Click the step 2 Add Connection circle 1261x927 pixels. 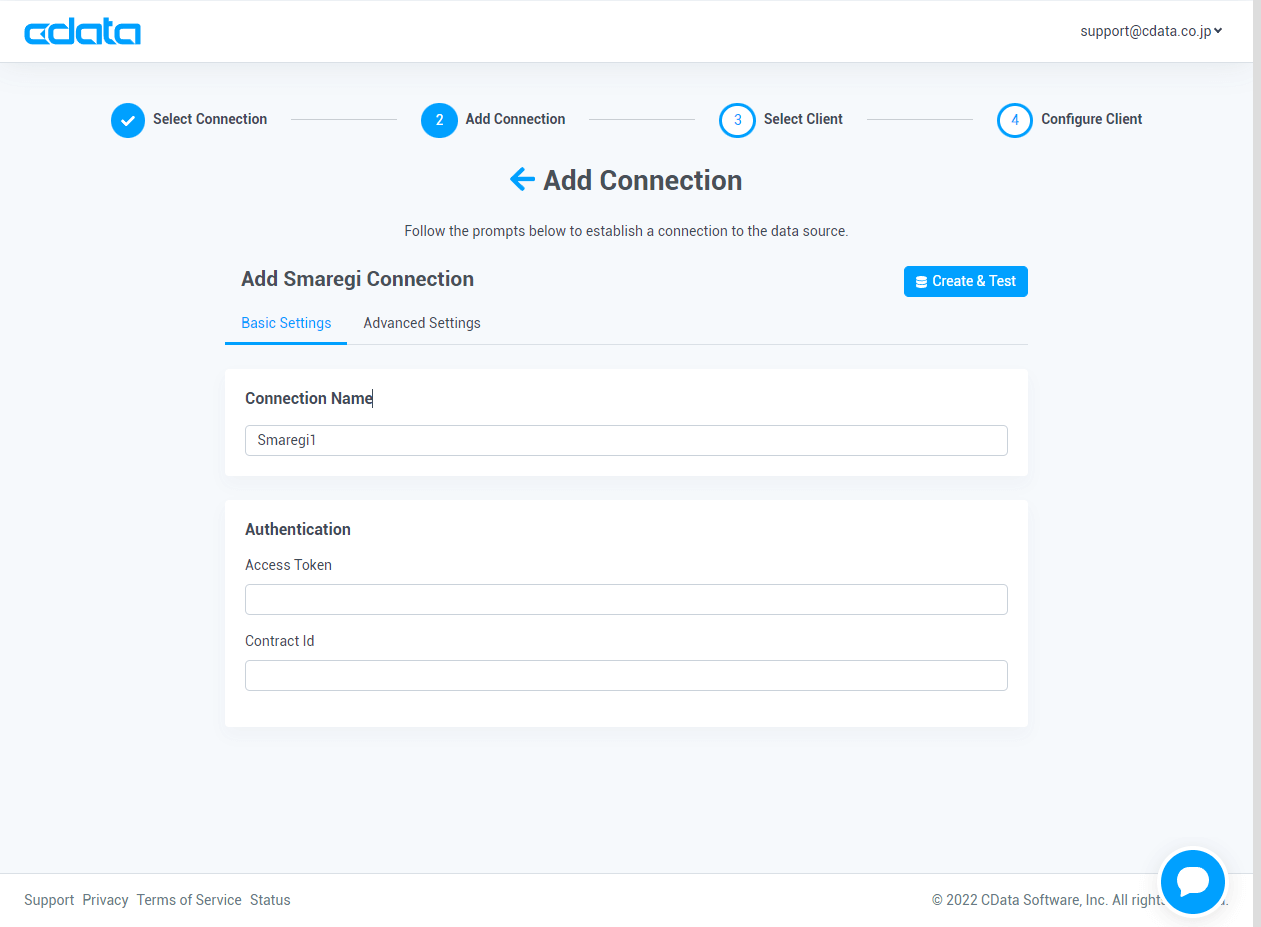tap(439, 120)
